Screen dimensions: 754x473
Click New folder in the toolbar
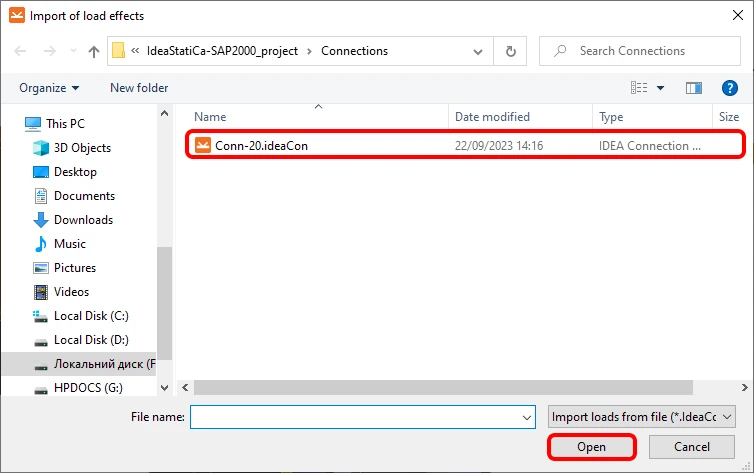point(139,88)
